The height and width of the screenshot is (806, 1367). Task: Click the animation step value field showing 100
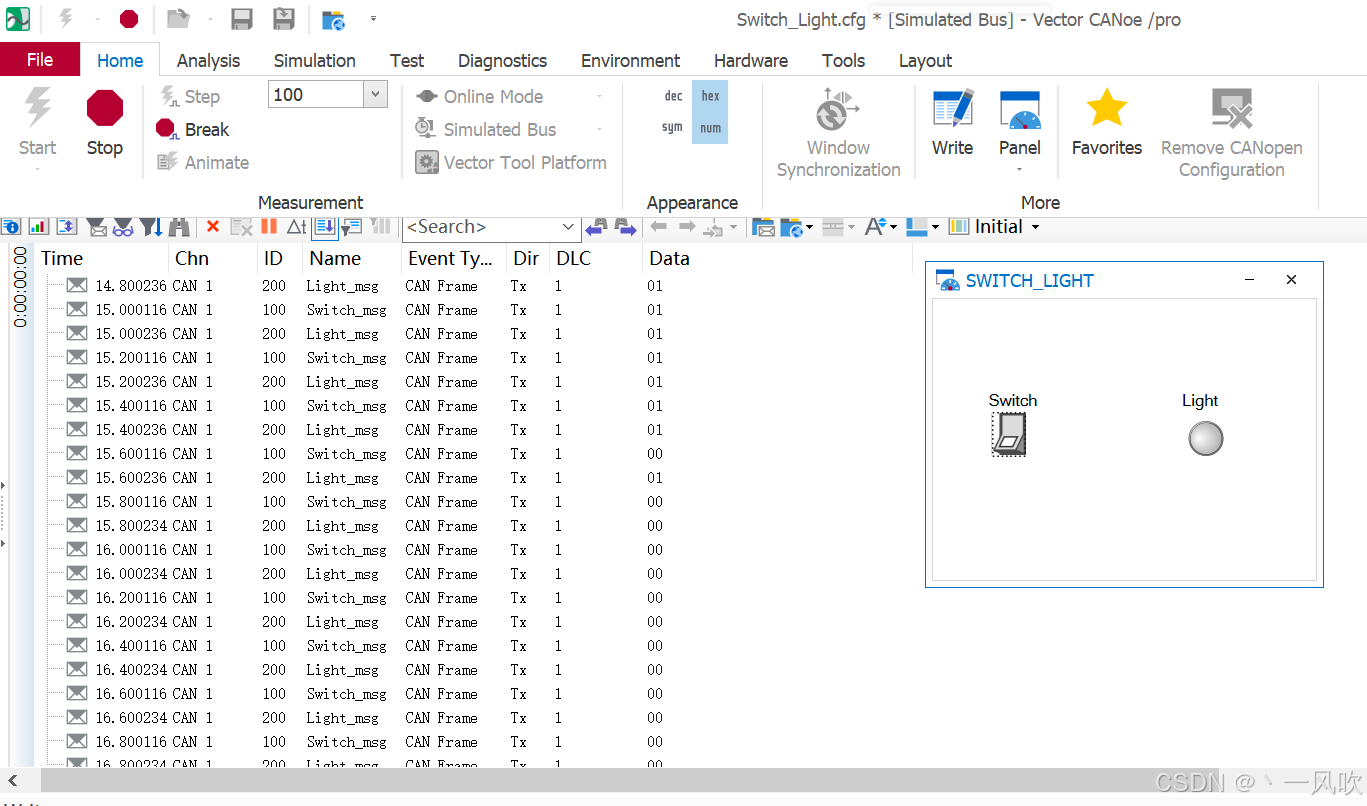[316, 95]
